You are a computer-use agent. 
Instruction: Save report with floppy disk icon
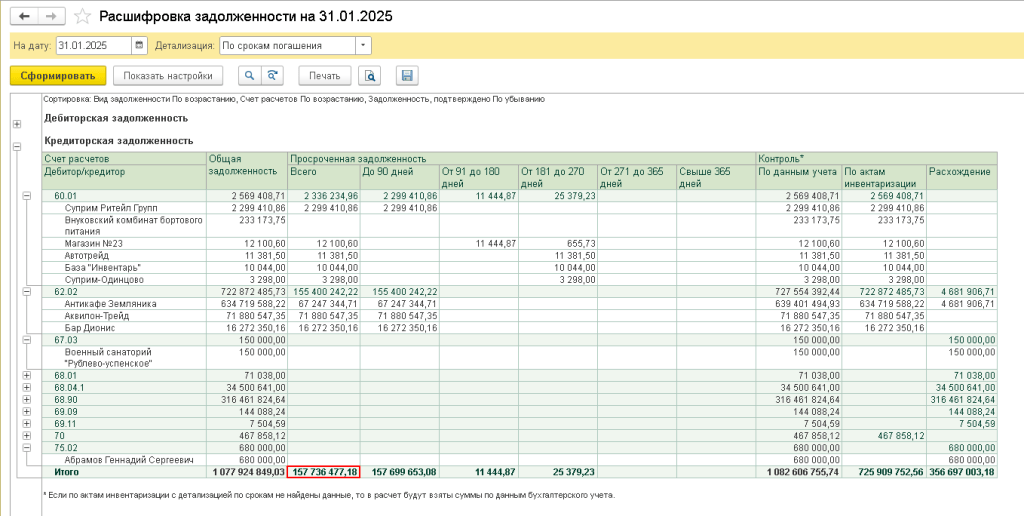406,75
